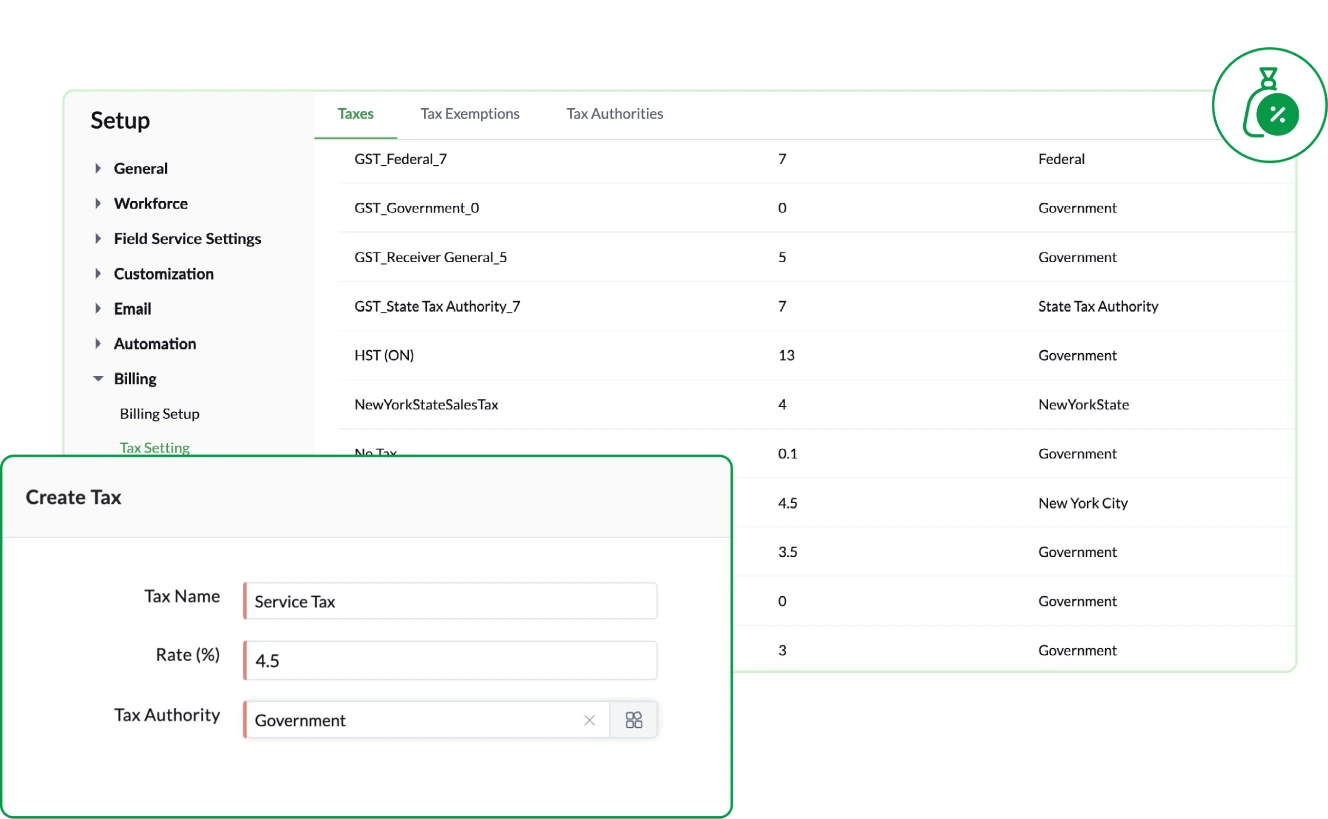Image resolution: width=1328 pixels, height=819 pixels.
Task: Open the Tax Authority lookup icon
Action: coord(633,720)
